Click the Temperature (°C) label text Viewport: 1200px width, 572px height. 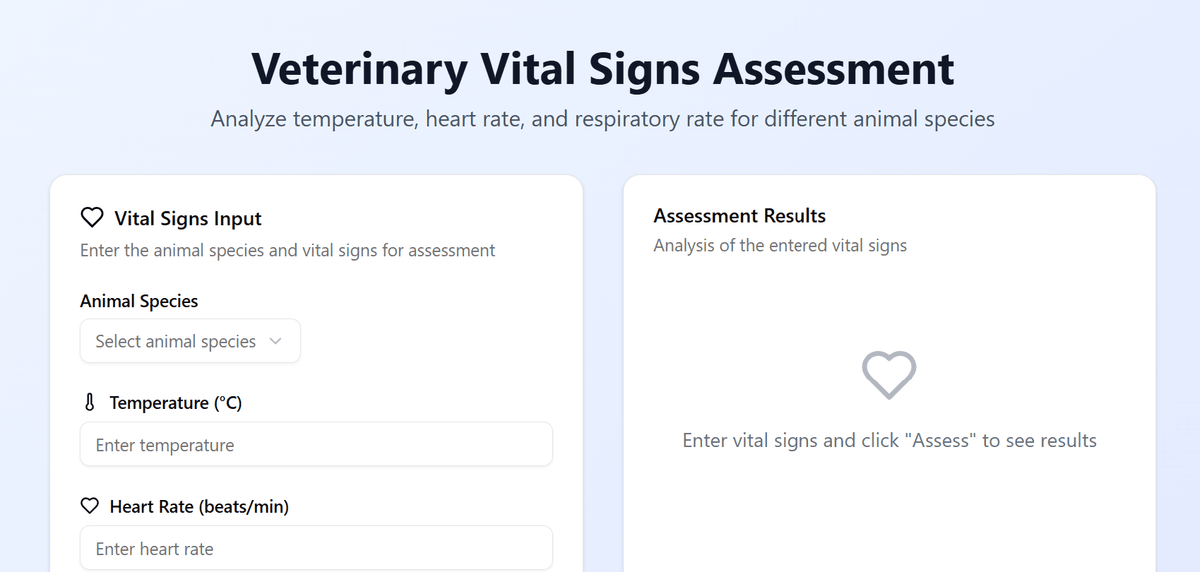pyautogui.click(x=176, y=403)
